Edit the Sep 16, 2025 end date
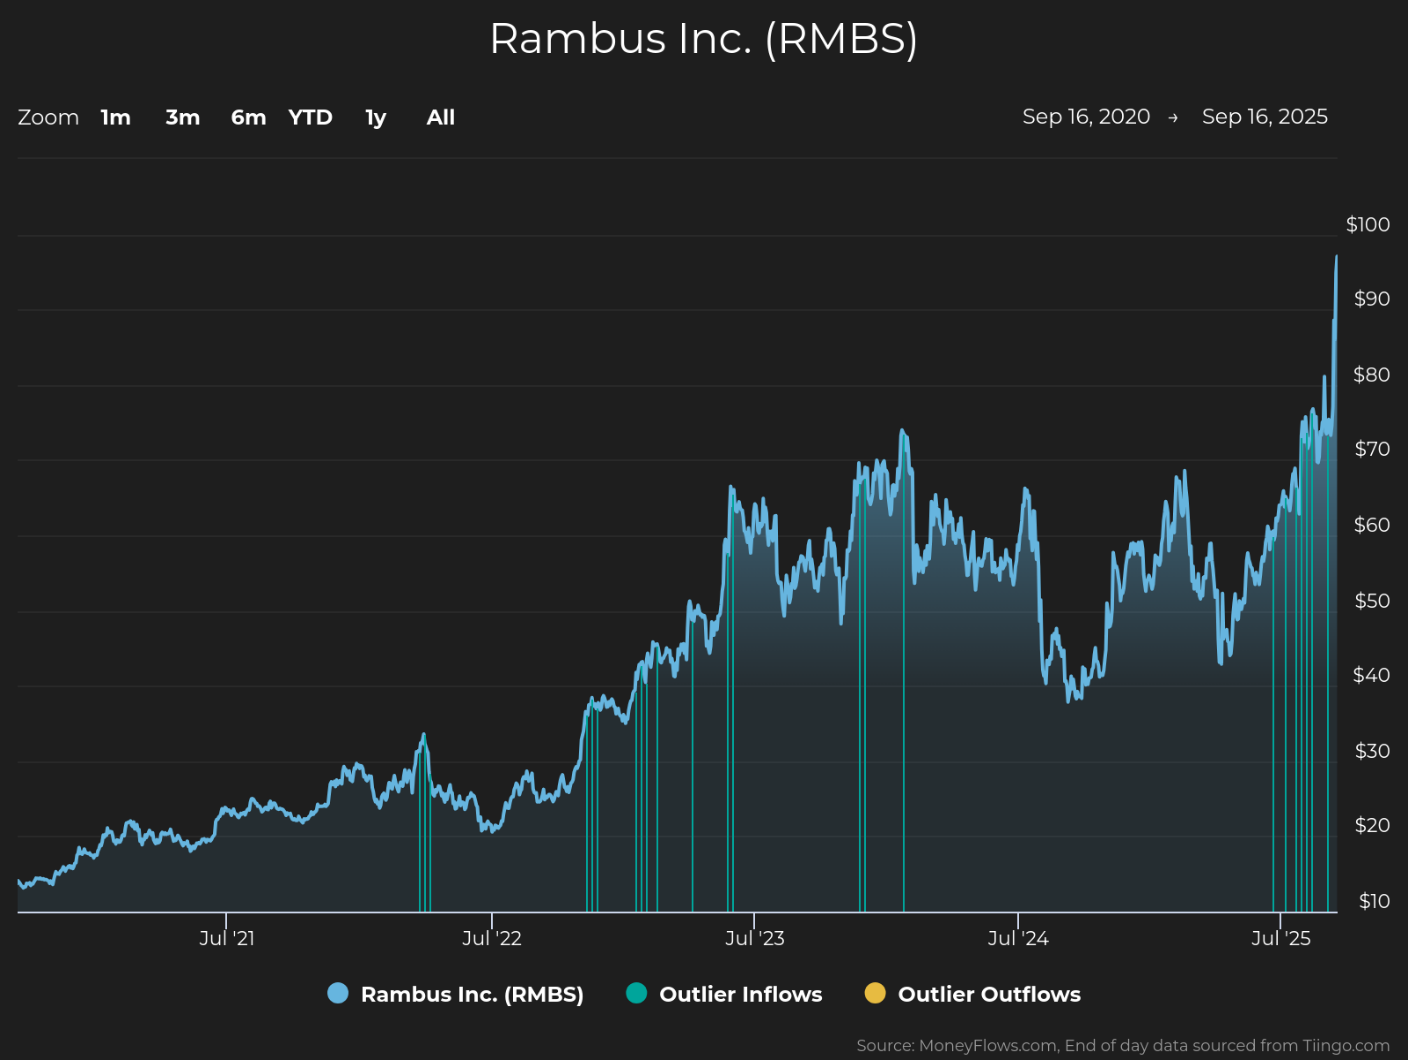 pos(1265,117)
